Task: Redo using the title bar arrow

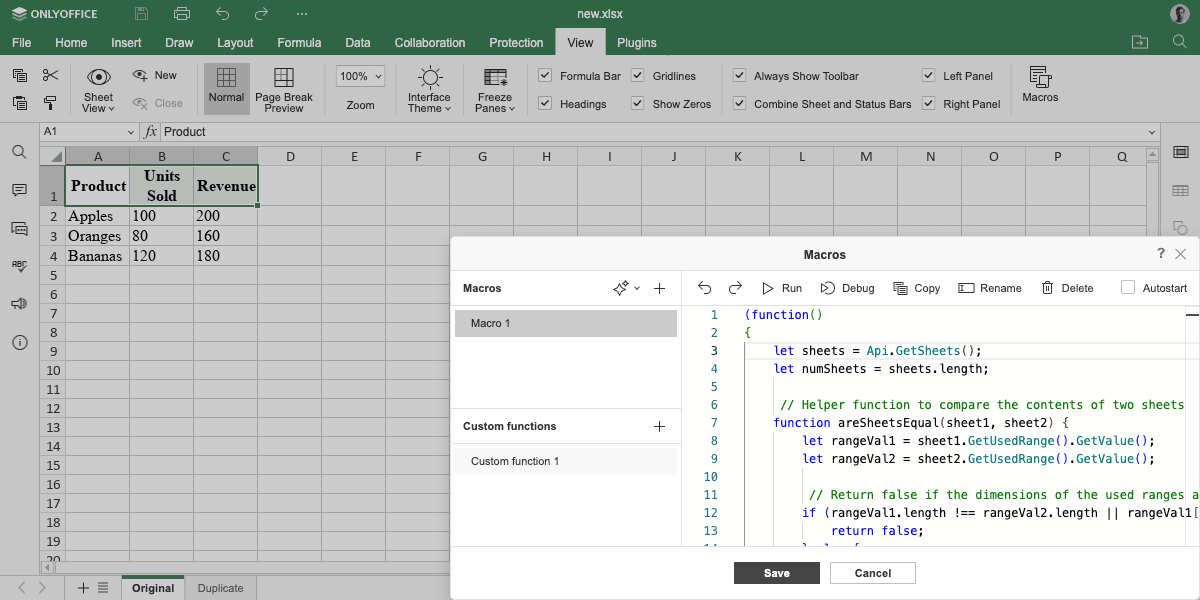Action: pyautogui.click(x=261, y=14)
